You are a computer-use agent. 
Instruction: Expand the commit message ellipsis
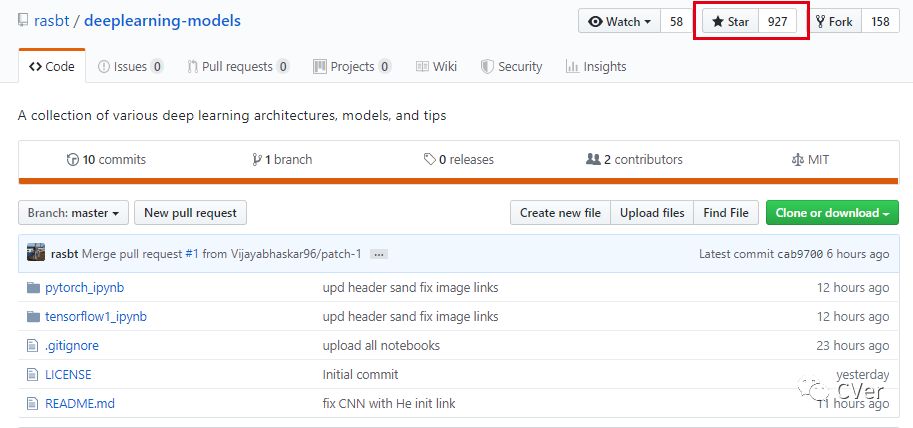[379, 254]
